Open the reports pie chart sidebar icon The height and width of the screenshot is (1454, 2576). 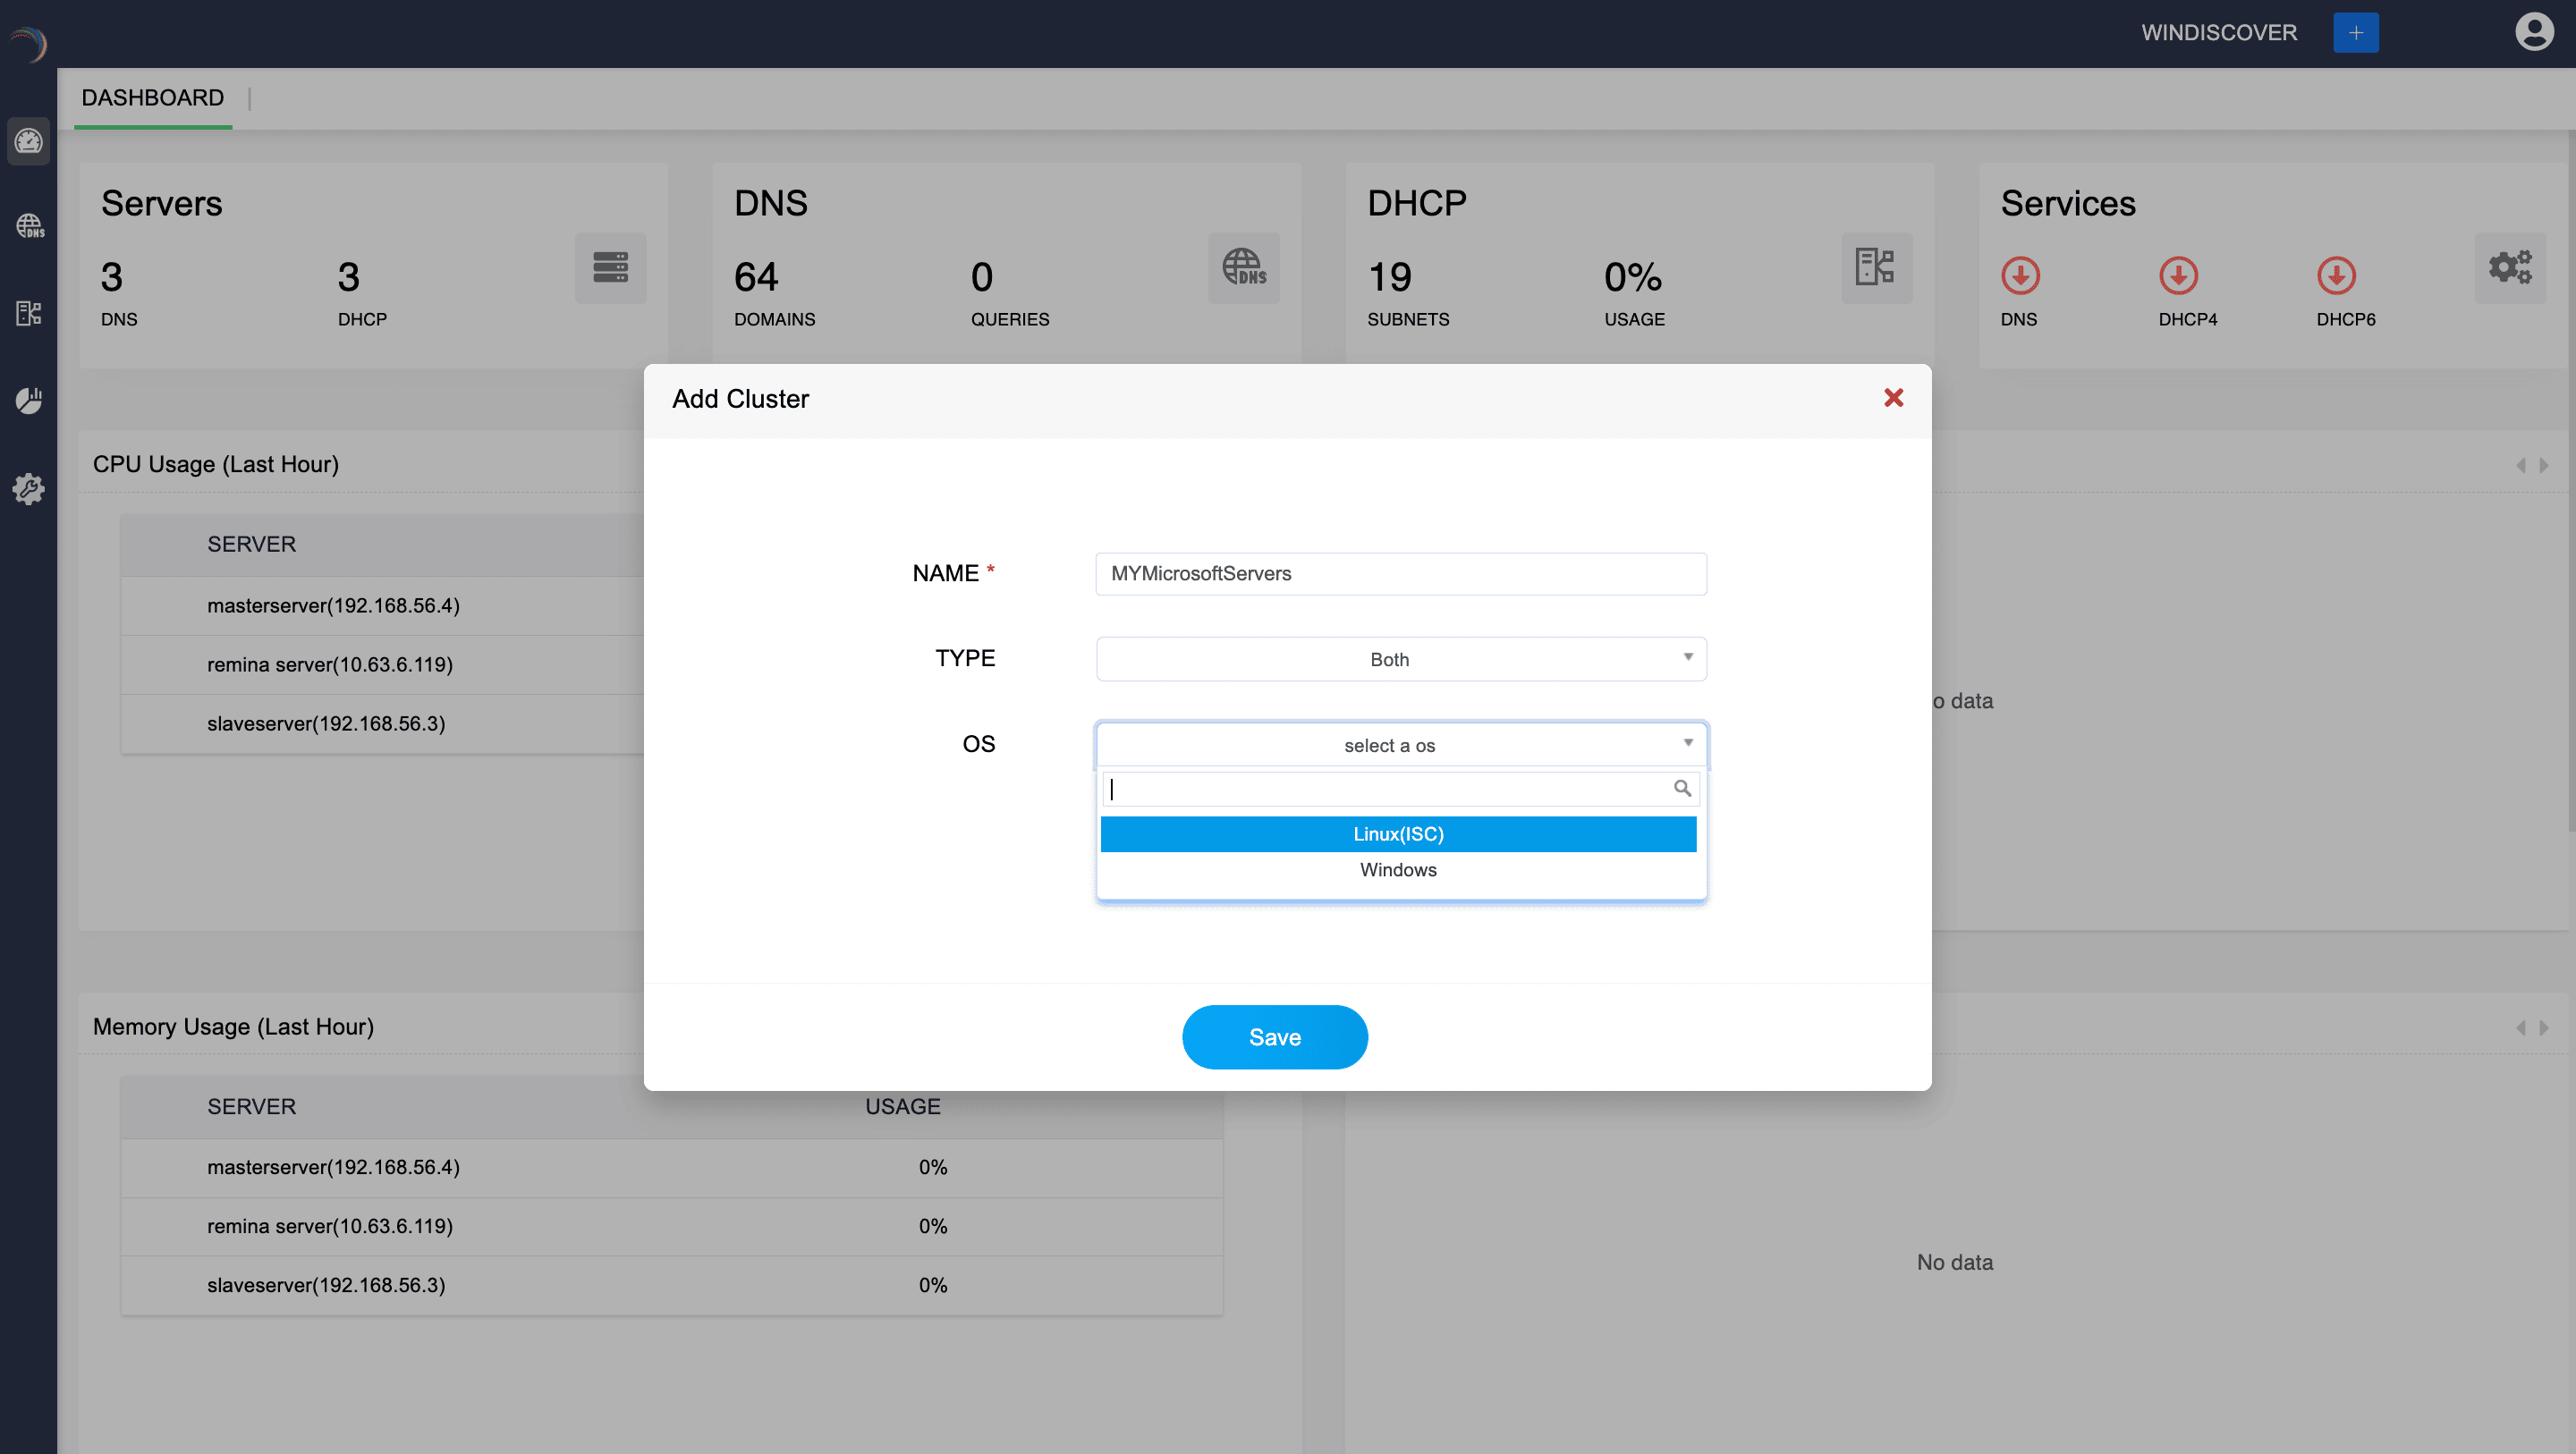[29, 400]
